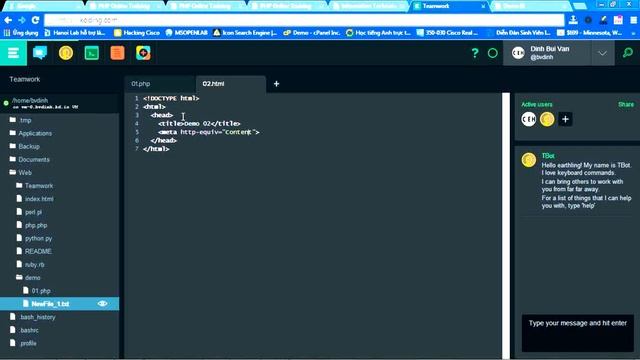The image size is (640, 360).
Task: Click the green VM status dot
Action: 6,103
